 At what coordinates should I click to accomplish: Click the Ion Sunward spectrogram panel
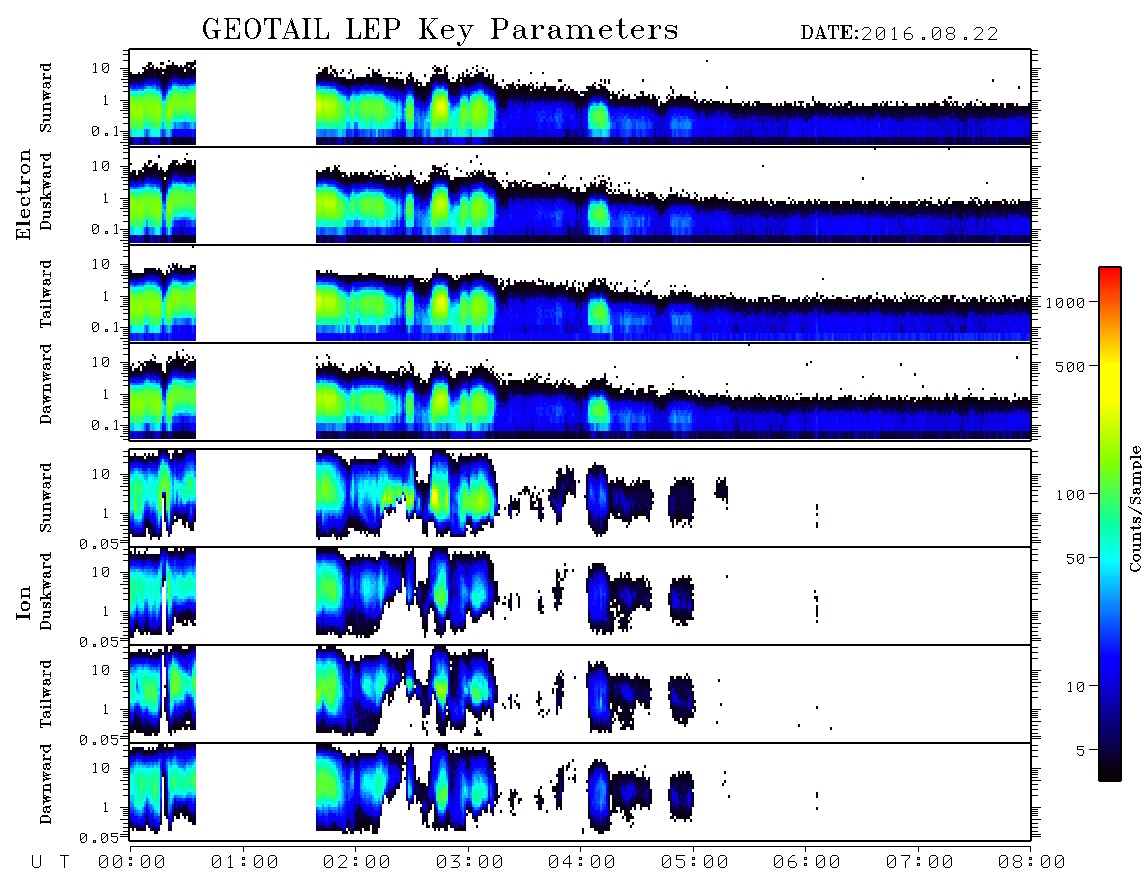tap(580, 498)
